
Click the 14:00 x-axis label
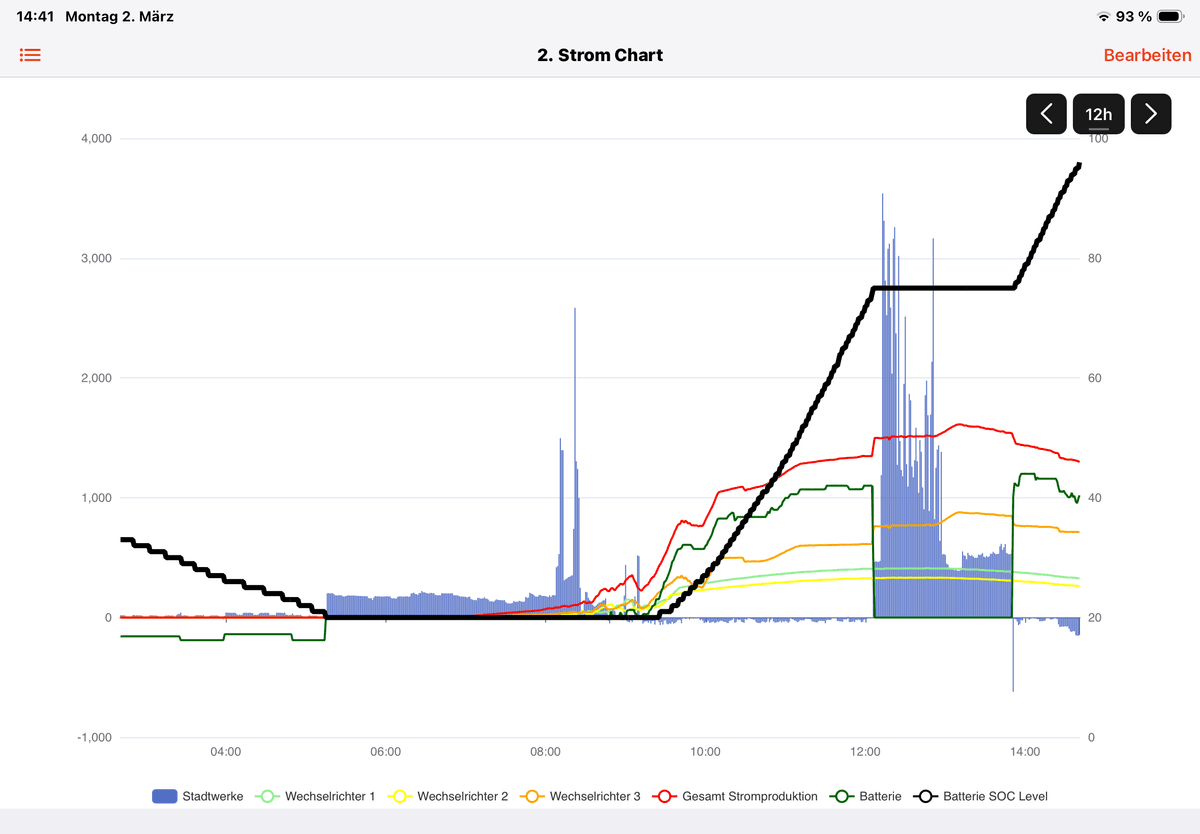coord(1025,752)
